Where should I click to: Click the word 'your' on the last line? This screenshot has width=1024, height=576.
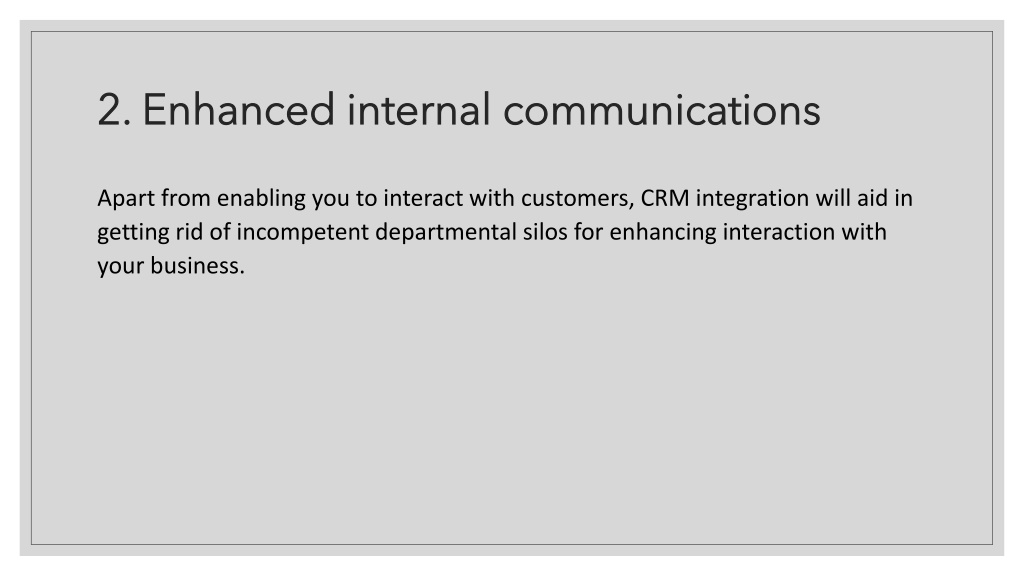(121, 267)
